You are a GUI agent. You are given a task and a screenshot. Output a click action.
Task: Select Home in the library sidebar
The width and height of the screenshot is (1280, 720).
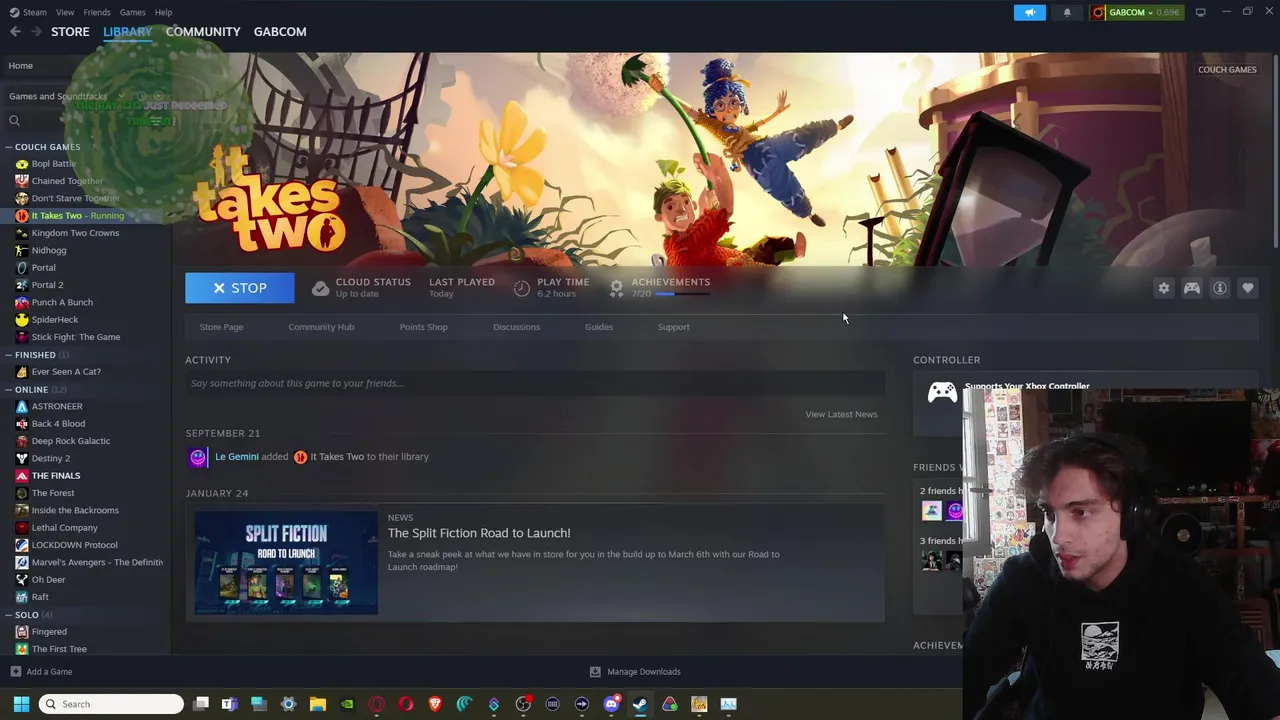click(20, 66)
